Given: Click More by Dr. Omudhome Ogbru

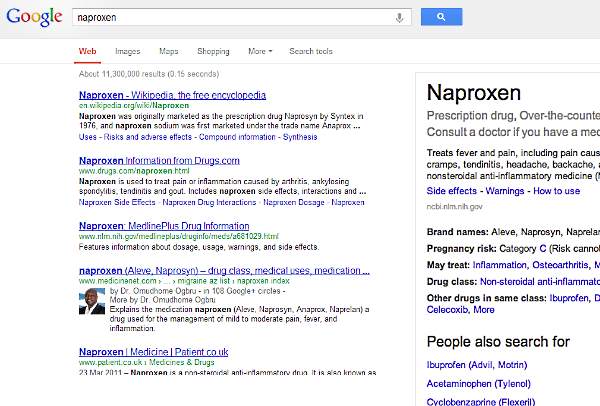Looking at the screenshot, I should 162,300.
